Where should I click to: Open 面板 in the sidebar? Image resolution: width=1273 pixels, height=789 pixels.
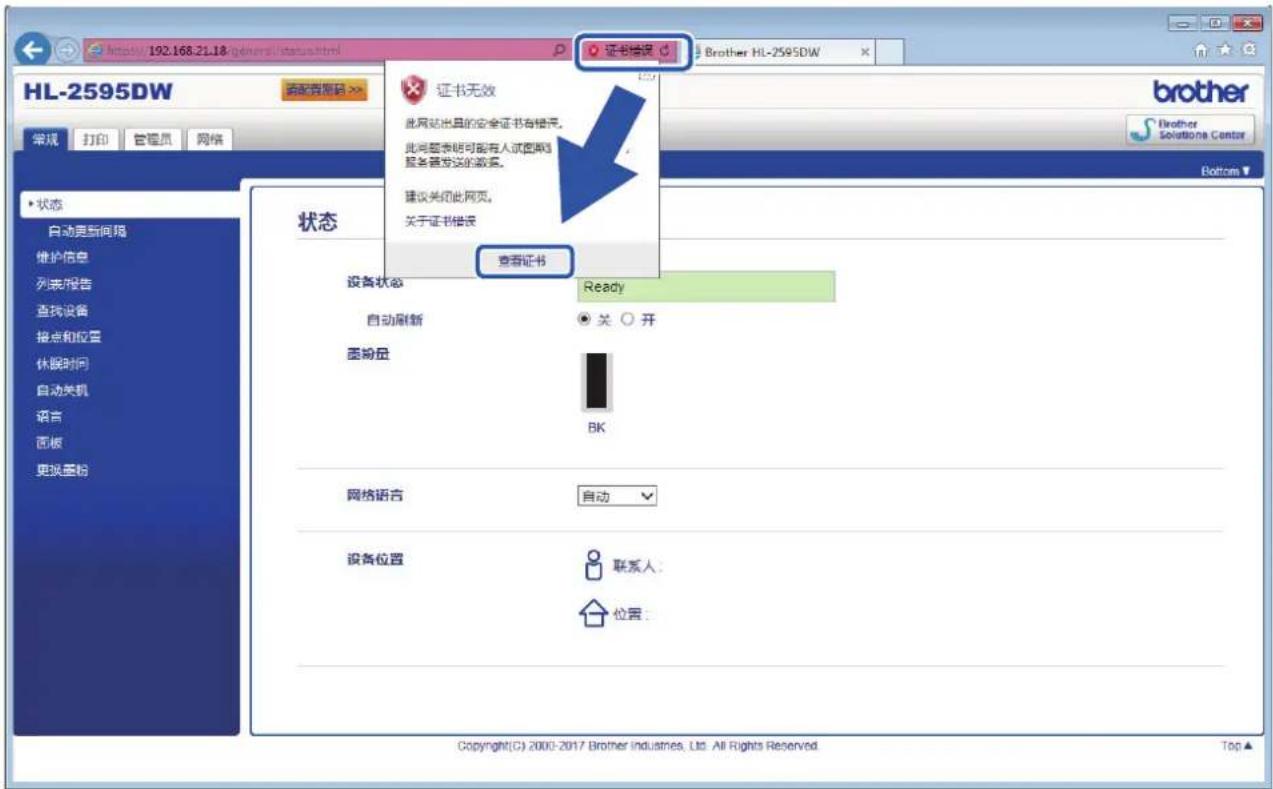pos(49,443)
